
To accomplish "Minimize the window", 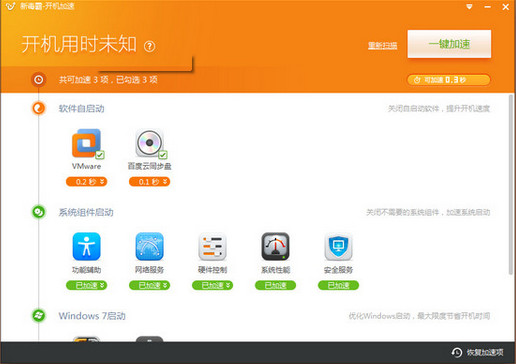I will click(488, 7).
